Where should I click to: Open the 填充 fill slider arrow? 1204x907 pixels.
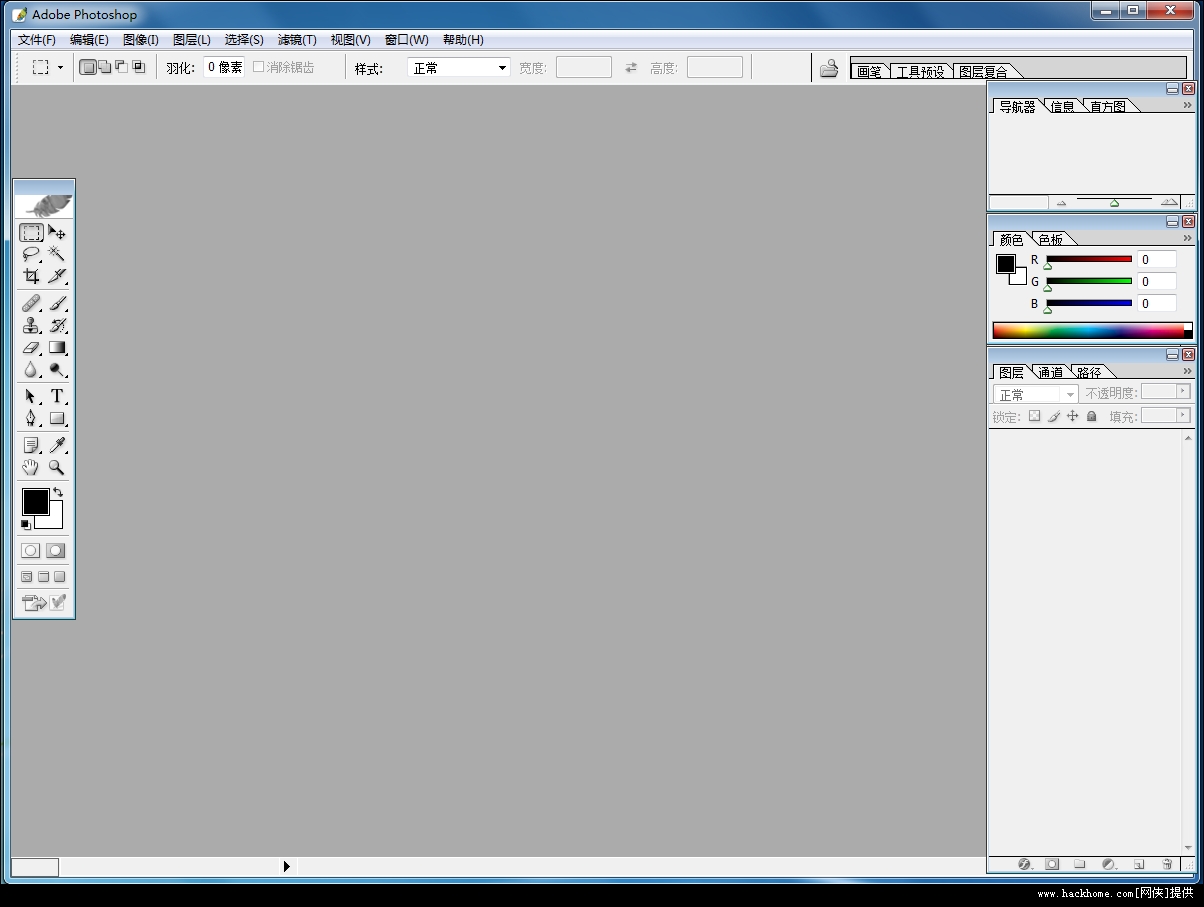point(1184,414)
